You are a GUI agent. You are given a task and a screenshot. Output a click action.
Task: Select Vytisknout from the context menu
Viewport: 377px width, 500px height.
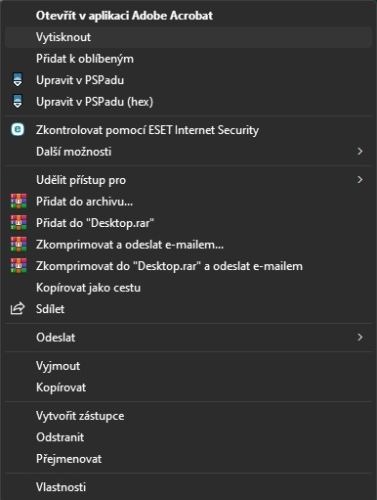(188, 37)
